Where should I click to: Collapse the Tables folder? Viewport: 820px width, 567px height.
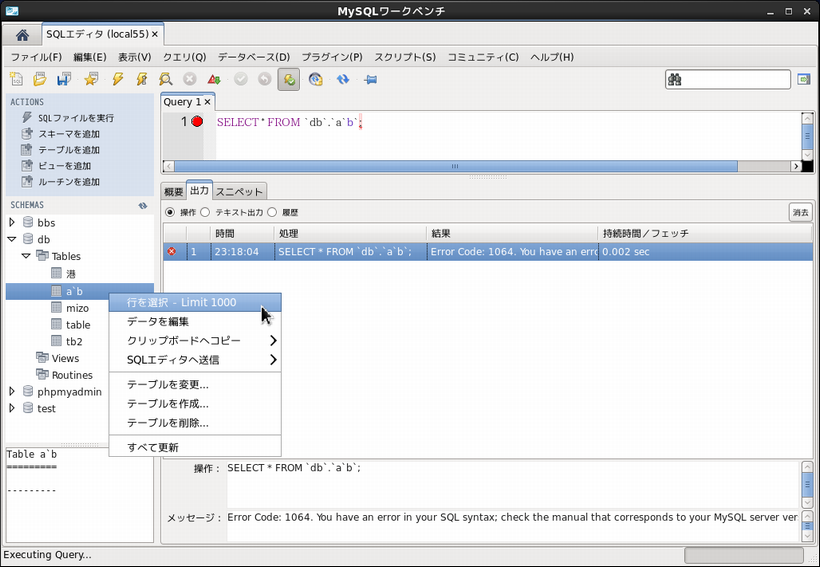pyautogui.click(x=26, y=256)
